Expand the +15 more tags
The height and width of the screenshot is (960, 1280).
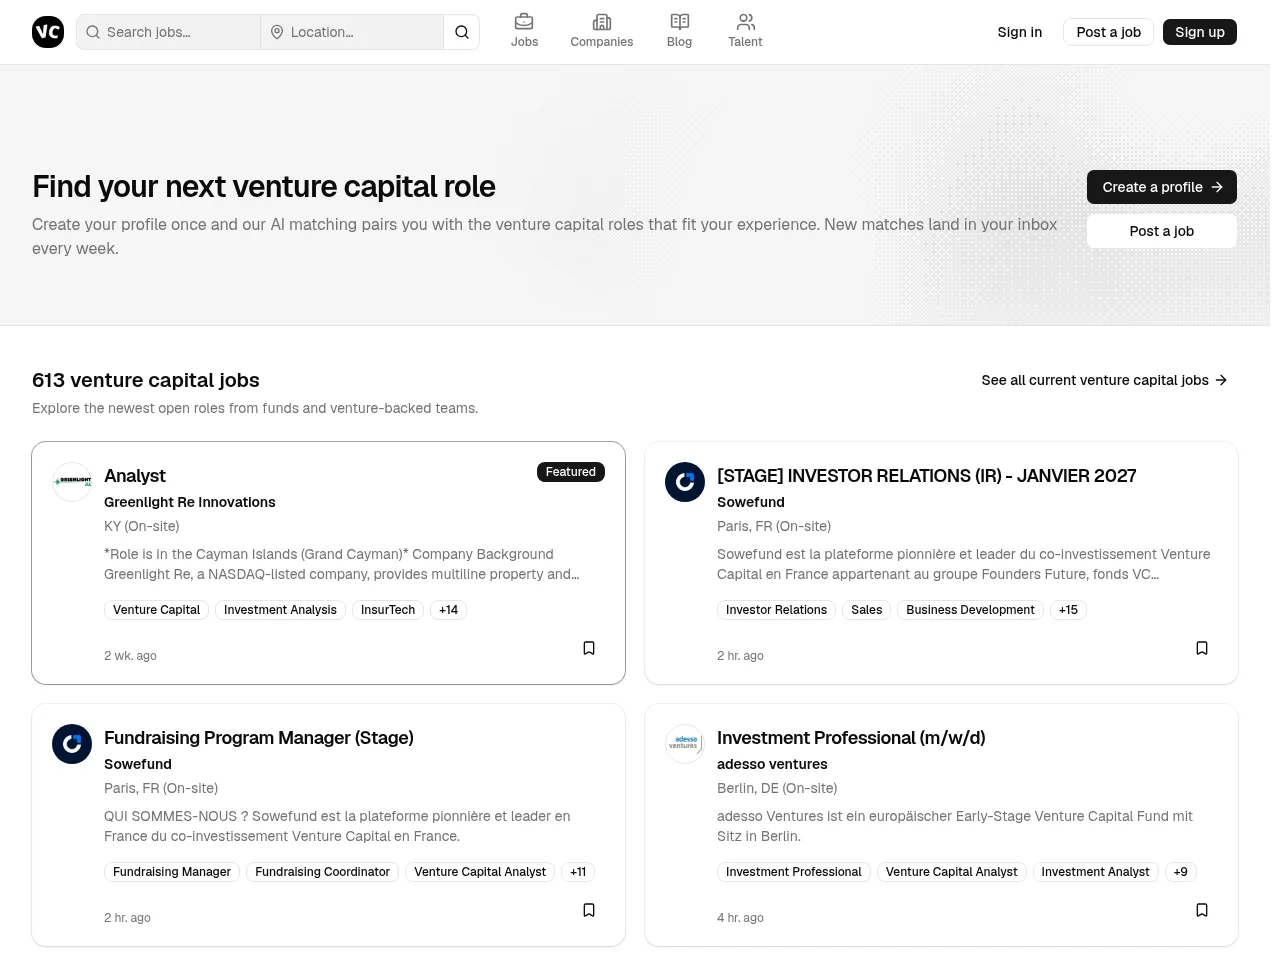click(1068, 610)
